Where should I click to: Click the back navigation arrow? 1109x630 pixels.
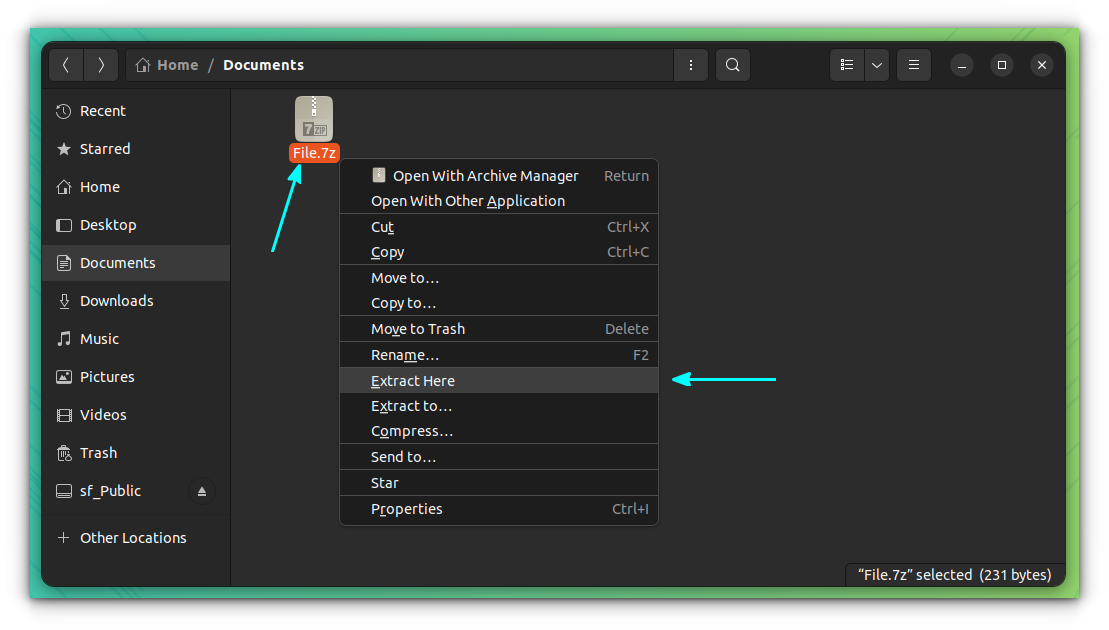click(66, 64)
